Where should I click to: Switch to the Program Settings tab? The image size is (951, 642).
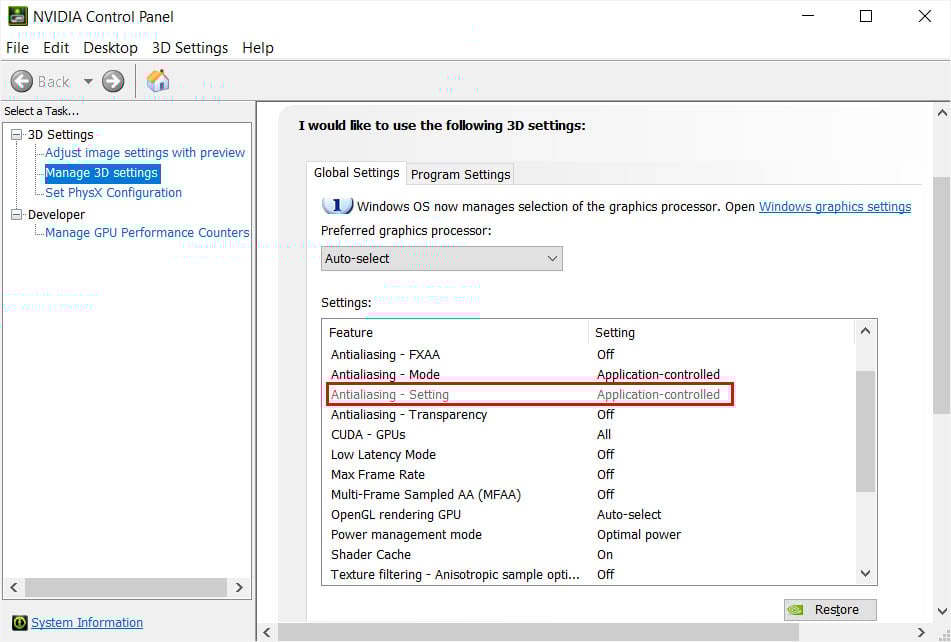[x=460, y=175]
